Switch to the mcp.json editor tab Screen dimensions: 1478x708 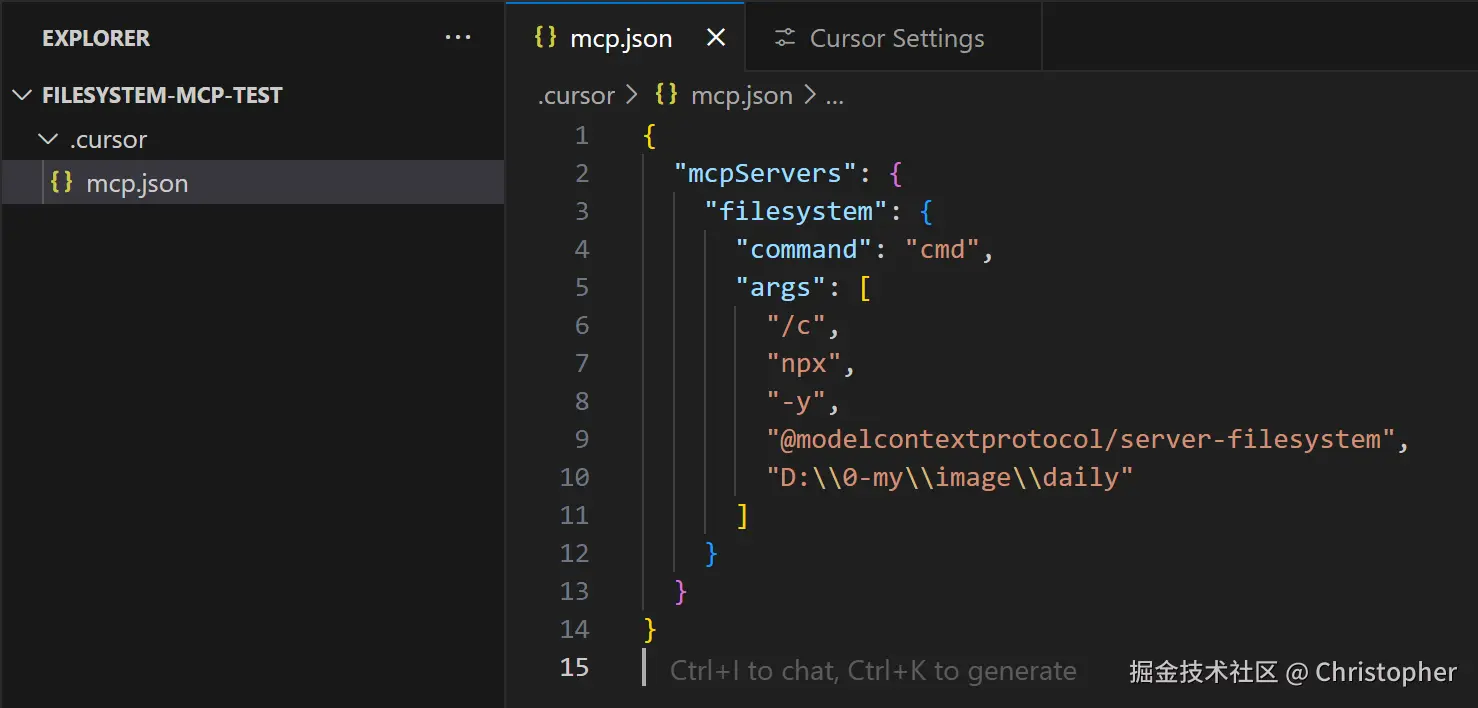(625, 38)
